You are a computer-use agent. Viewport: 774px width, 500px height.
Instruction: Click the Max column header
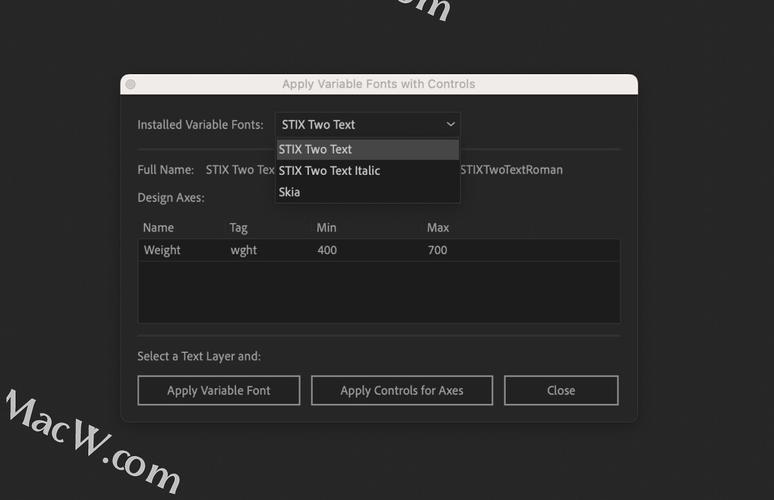click(x=438, y=228)
